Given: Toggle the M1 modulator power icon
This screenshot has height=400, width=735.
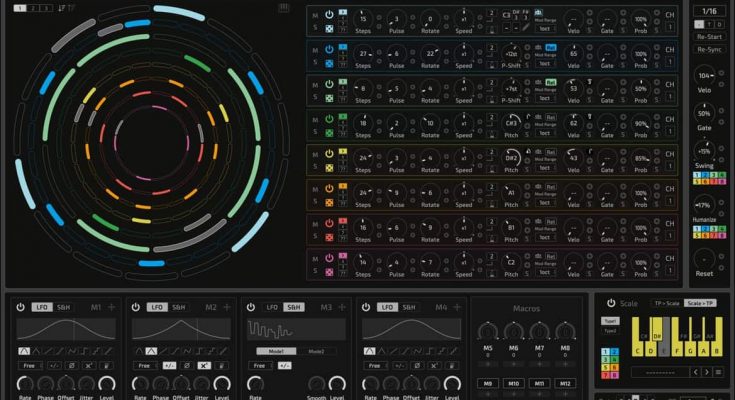Looking at the screenshot, I should (20, 307).
